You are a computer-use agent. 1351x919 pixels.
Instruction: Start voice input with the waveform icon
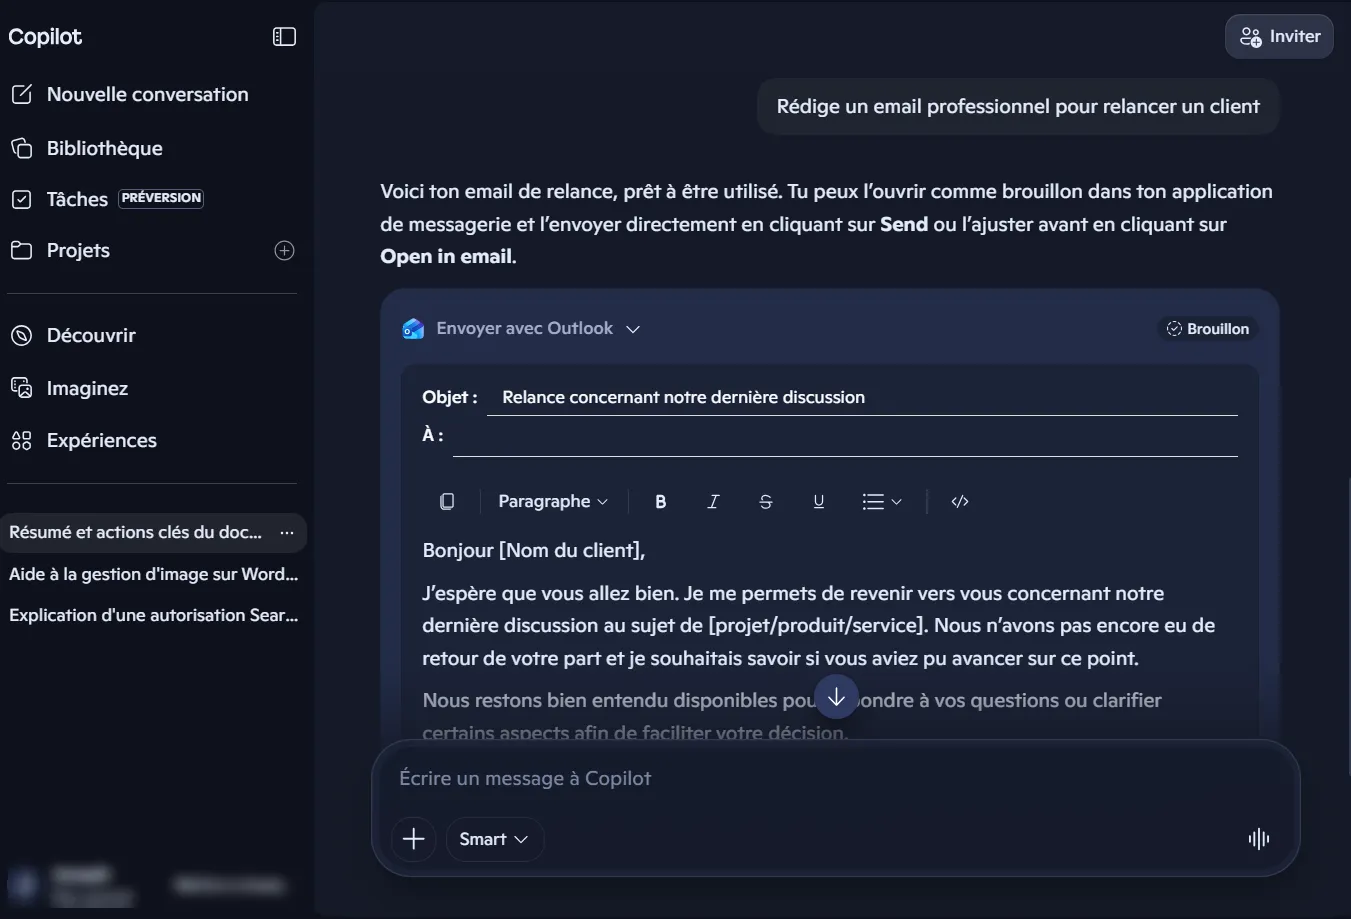[1259, 839]
